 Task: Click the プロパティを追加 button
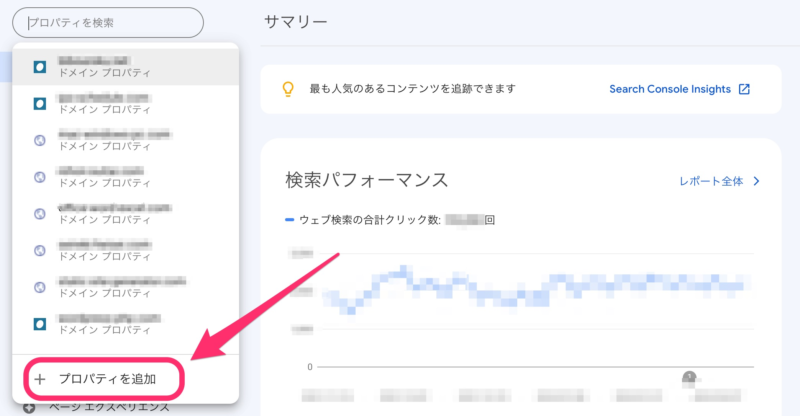click(x=105, y=379)
